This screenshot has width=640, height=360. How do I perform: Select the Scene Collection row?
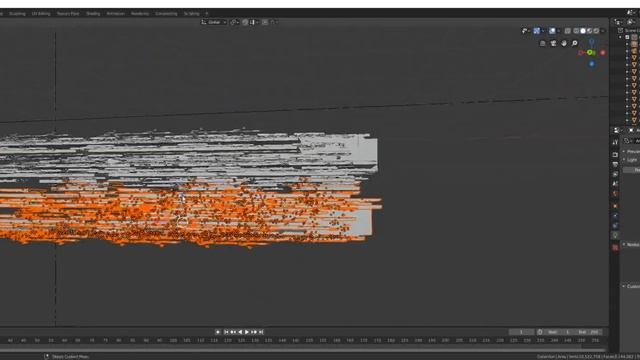coord(629,30)
